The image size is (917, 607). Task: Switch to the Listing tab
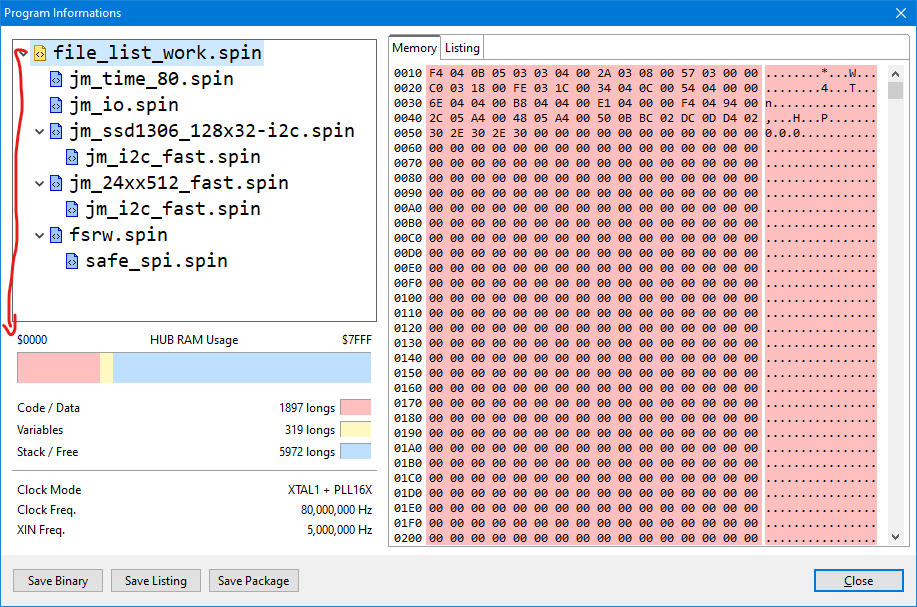(x=462, y=48)
